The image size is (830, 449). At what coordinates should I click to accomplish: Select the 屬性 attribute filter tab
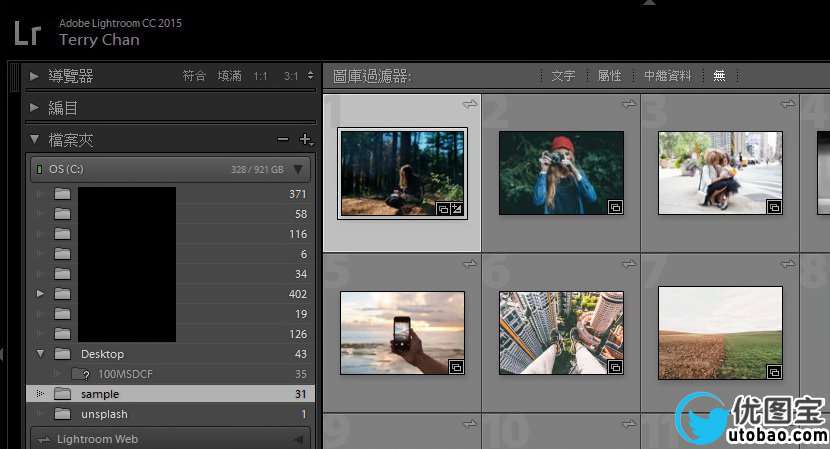[609, 76]
